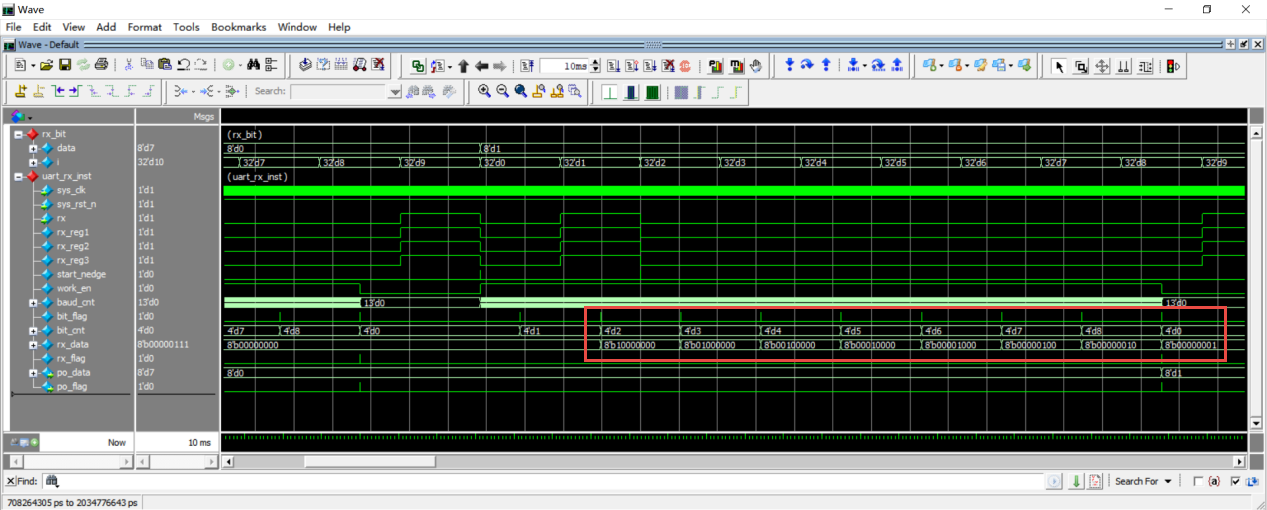Screen dimensions: 1267x510
Task: Click the Insert Cursor yellow plus icon
Action: (21, 92)
